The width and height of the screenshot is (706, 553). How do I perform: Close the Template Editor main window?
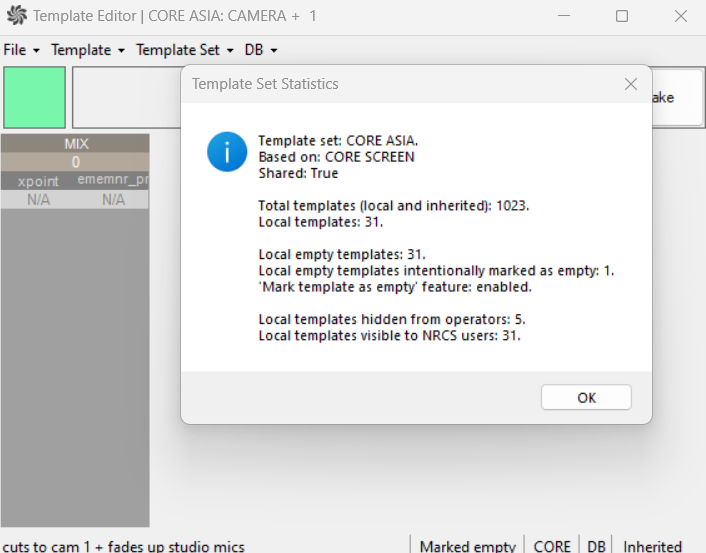pyautogui.click(x=680, y=16)
